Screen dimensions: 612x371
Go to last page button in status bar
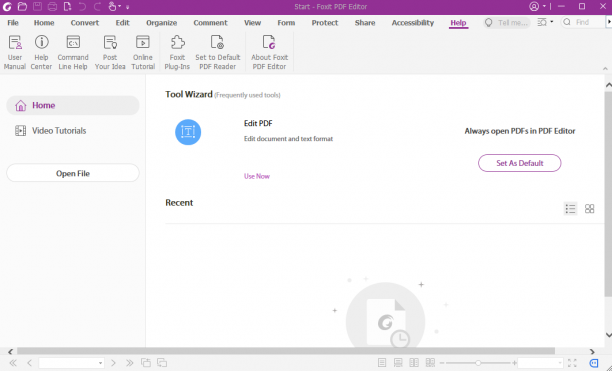(129, 363)
